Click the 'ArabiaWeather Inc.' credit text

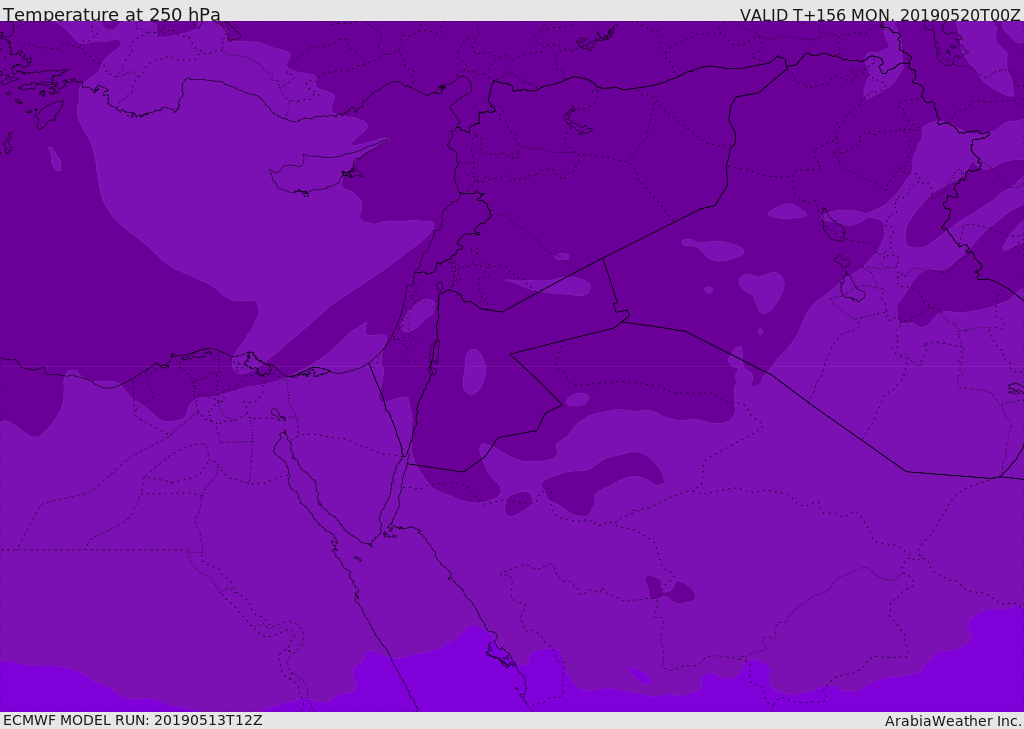953,721
